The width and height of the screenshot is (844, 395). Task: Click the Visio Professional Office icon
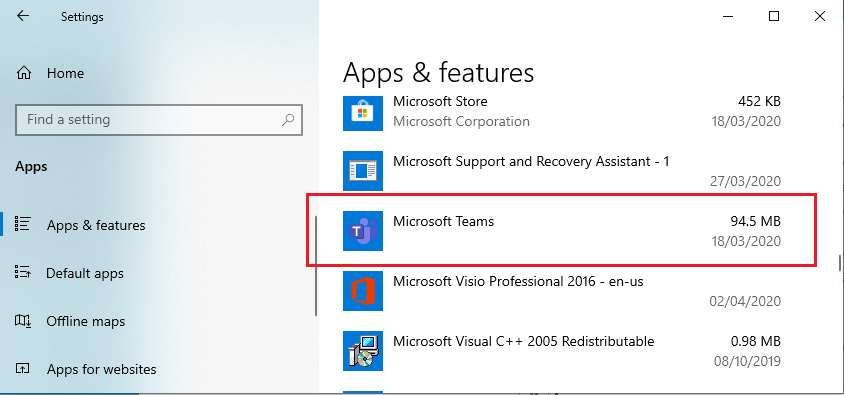pyautogui.click(x=363, y=291)
